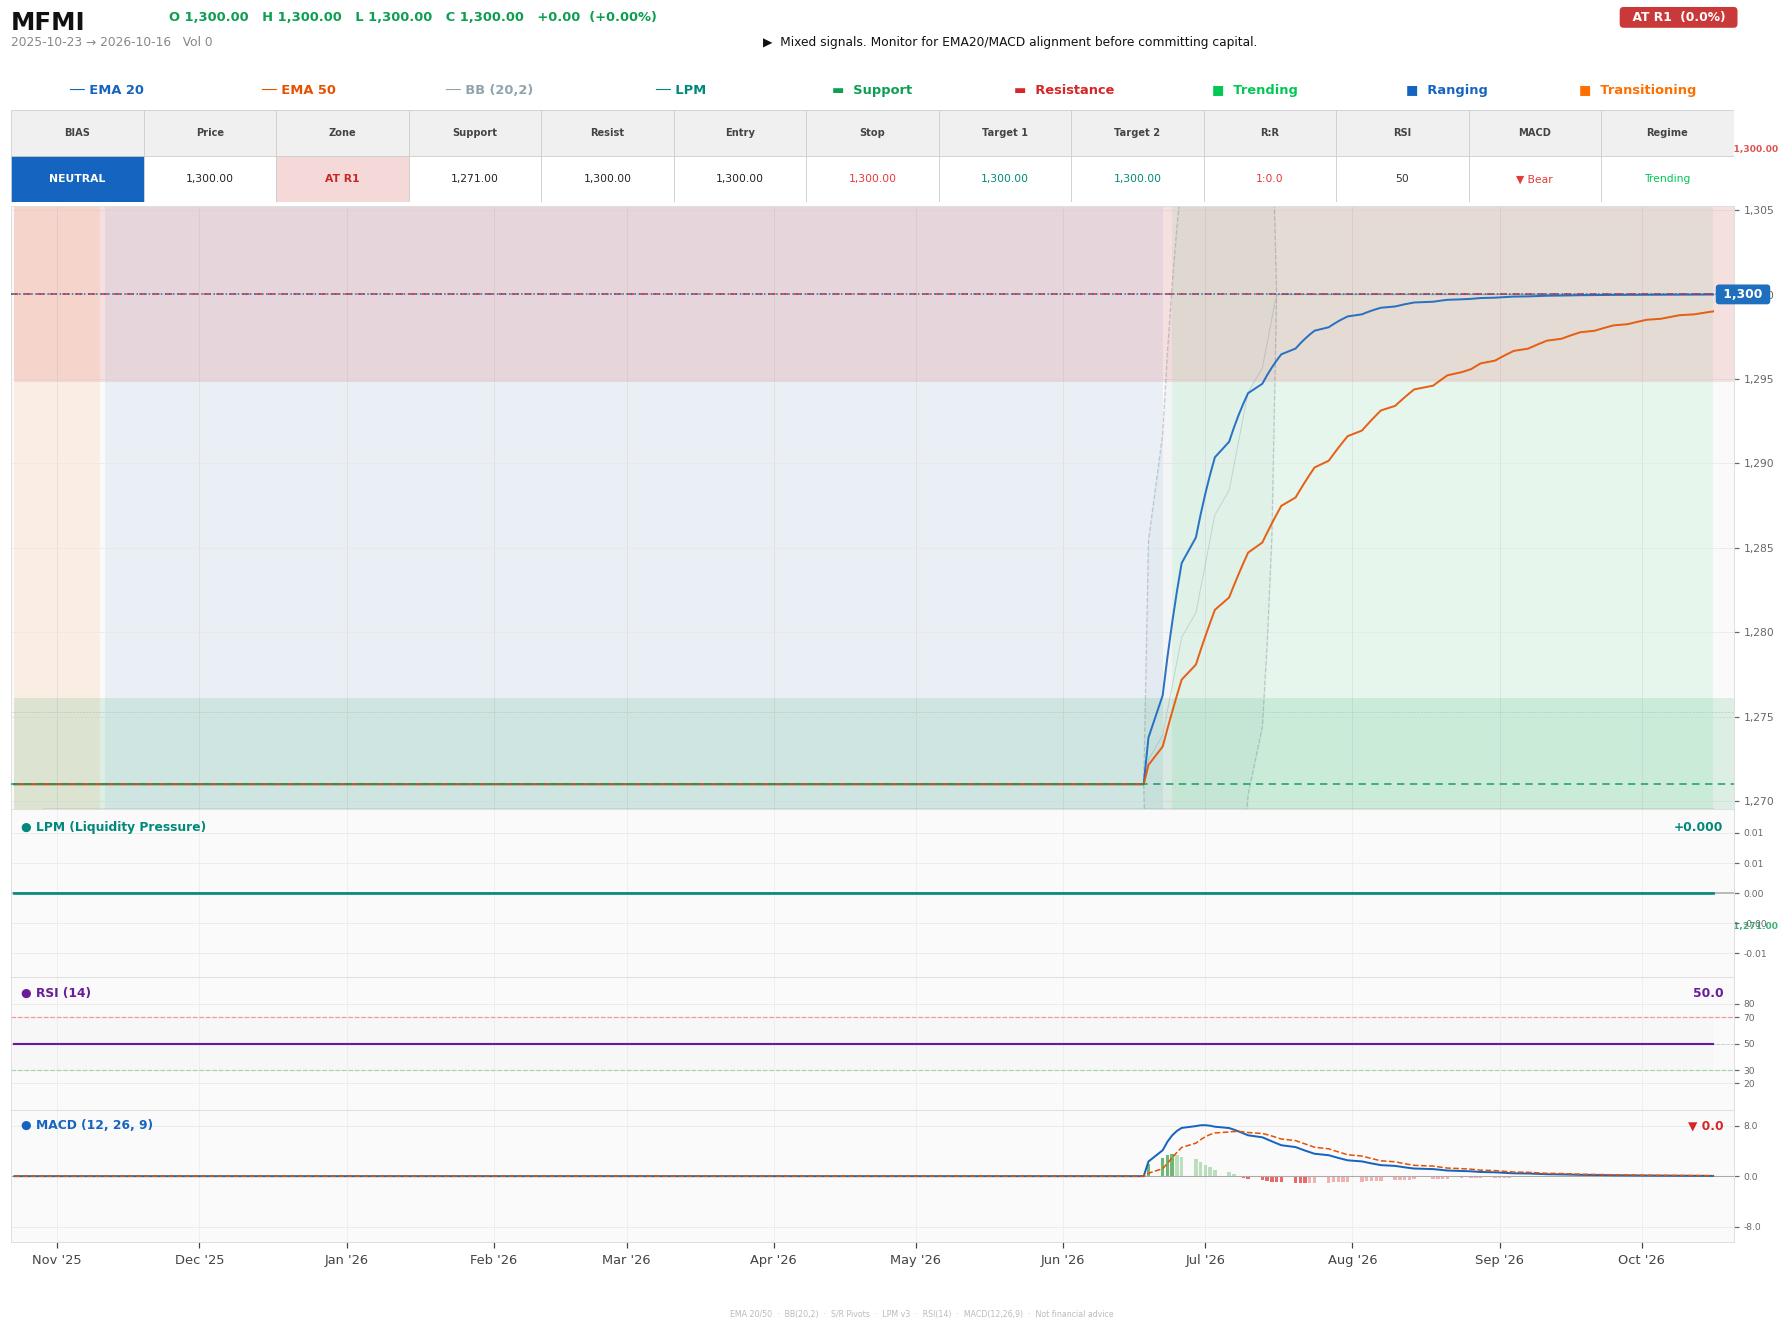Click the red Stop value 1,300.00
This screenshot has width=1792, height=1330.
(x=872, y=179)
